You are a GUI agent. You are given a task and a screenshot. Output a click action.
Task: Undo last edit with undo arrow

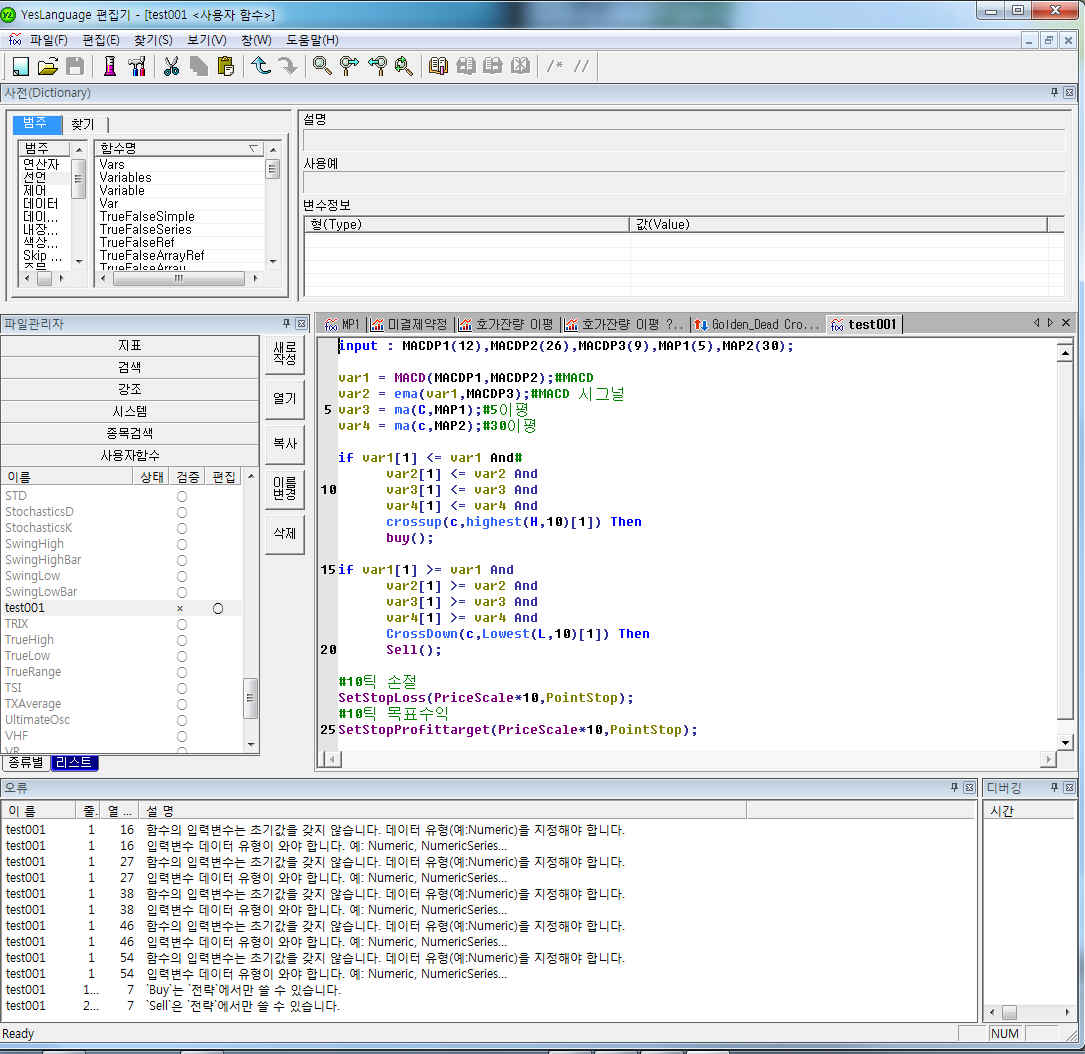click(x=261, y=66)
